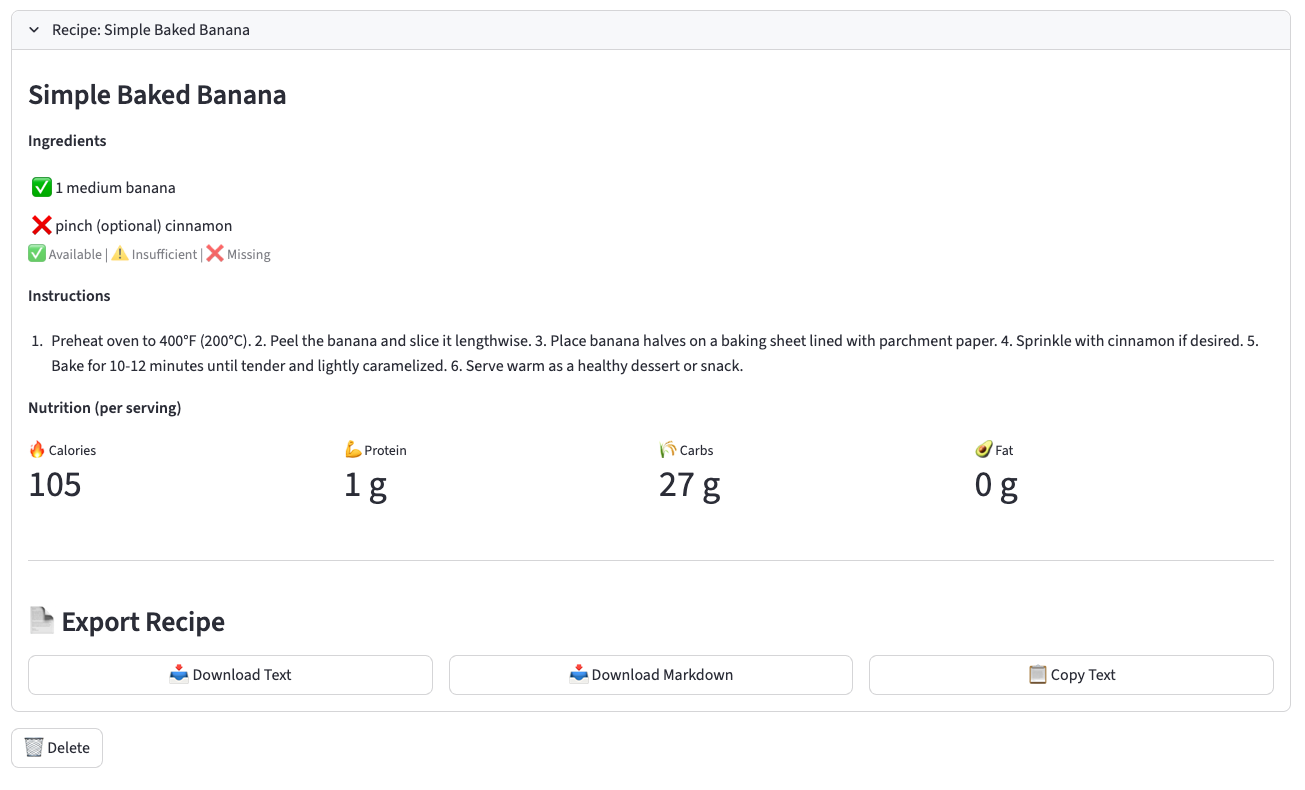This screenshot has height=790, width=1305.
Task: Click the Copy Text button
Action: [x=1071, y=675]
